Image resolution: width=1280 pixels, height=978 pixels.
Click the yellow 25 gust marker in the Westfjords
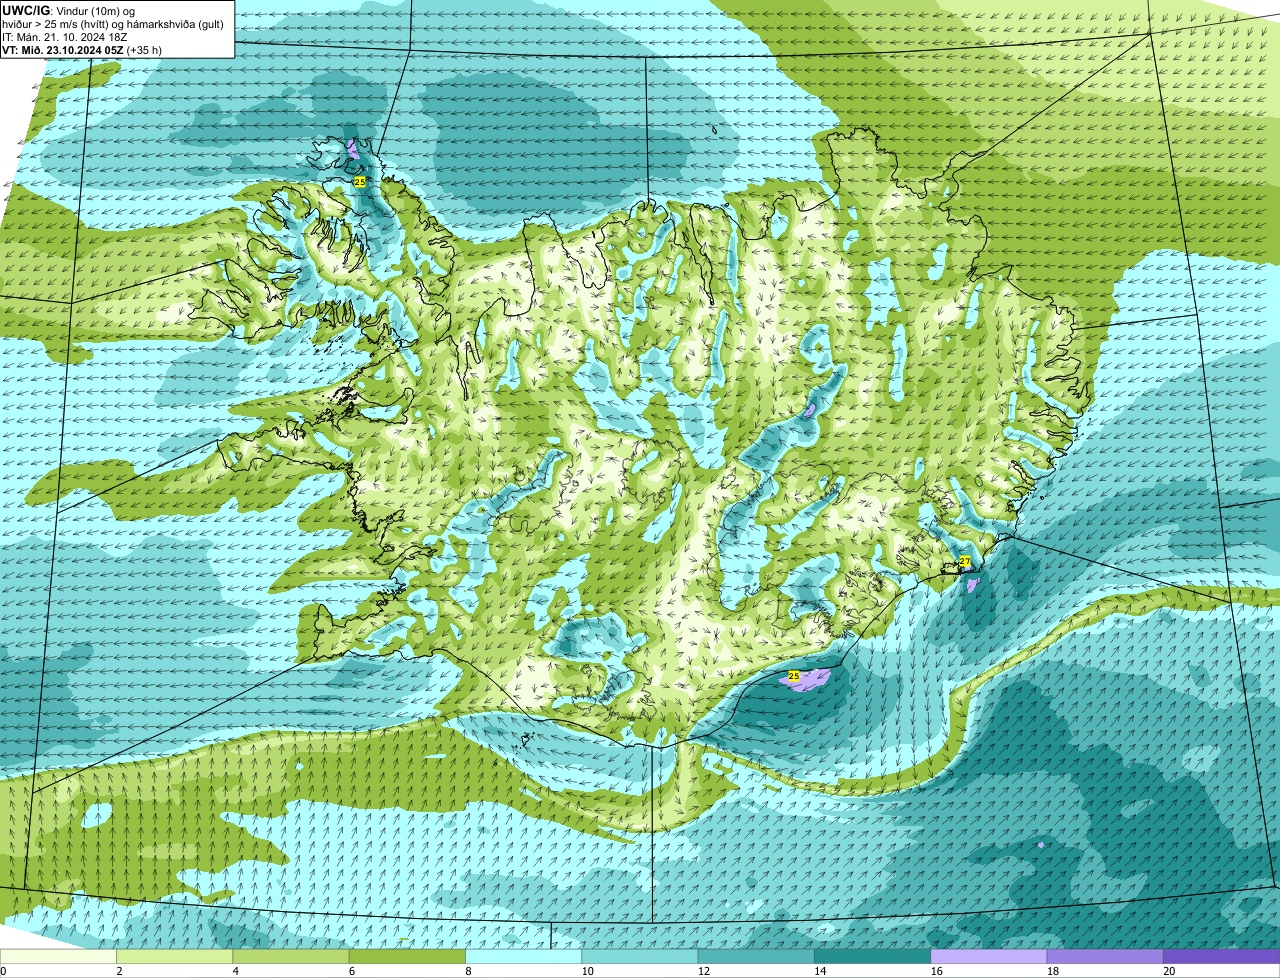[x=360, y=182]
